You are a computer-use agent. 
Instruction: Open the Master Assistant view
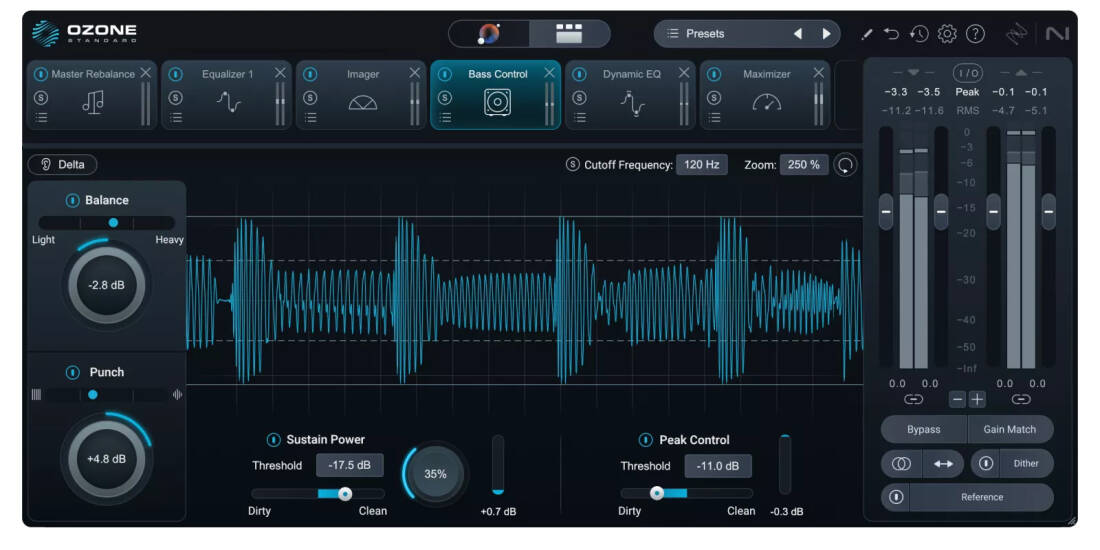coord(489,34)
